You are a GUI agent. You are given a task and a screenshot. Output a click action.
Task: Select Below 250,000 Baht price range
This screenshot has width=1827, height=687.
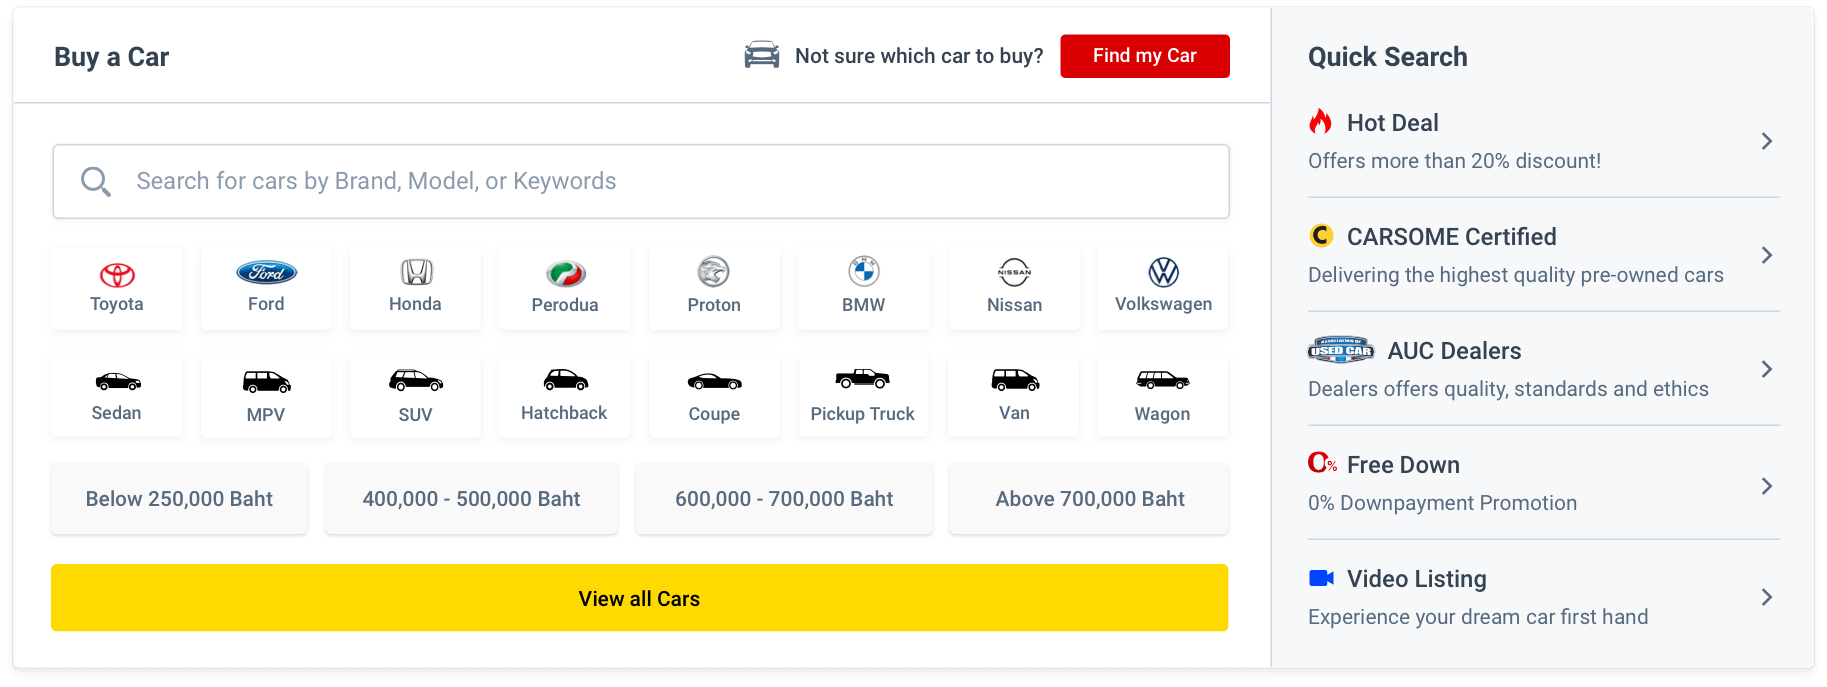(x=179, y=499)
